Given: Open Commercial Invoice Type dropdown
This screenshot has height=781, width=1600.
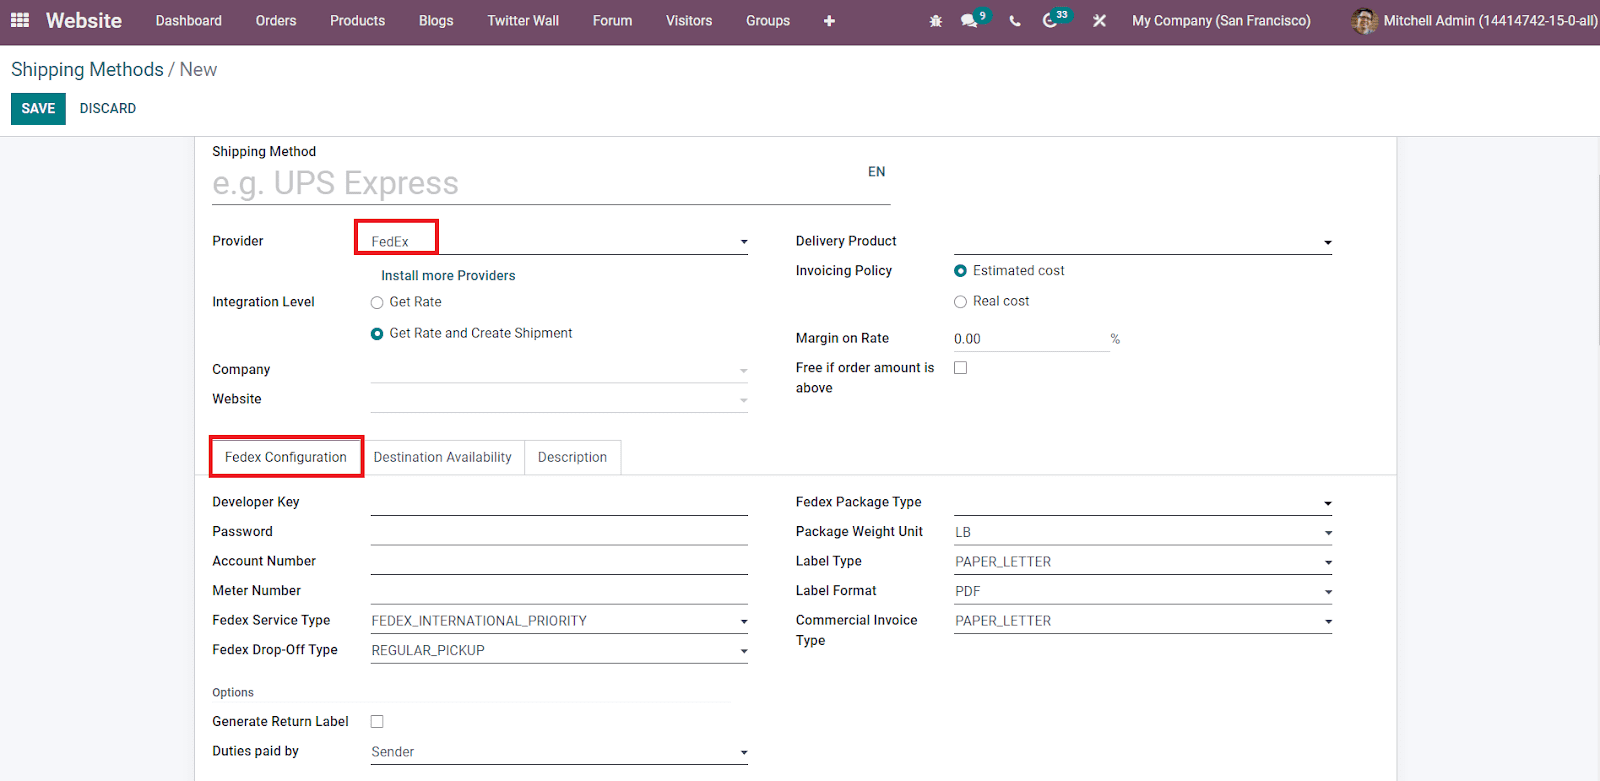Looking at the screenshot, I should point(1143,621).
